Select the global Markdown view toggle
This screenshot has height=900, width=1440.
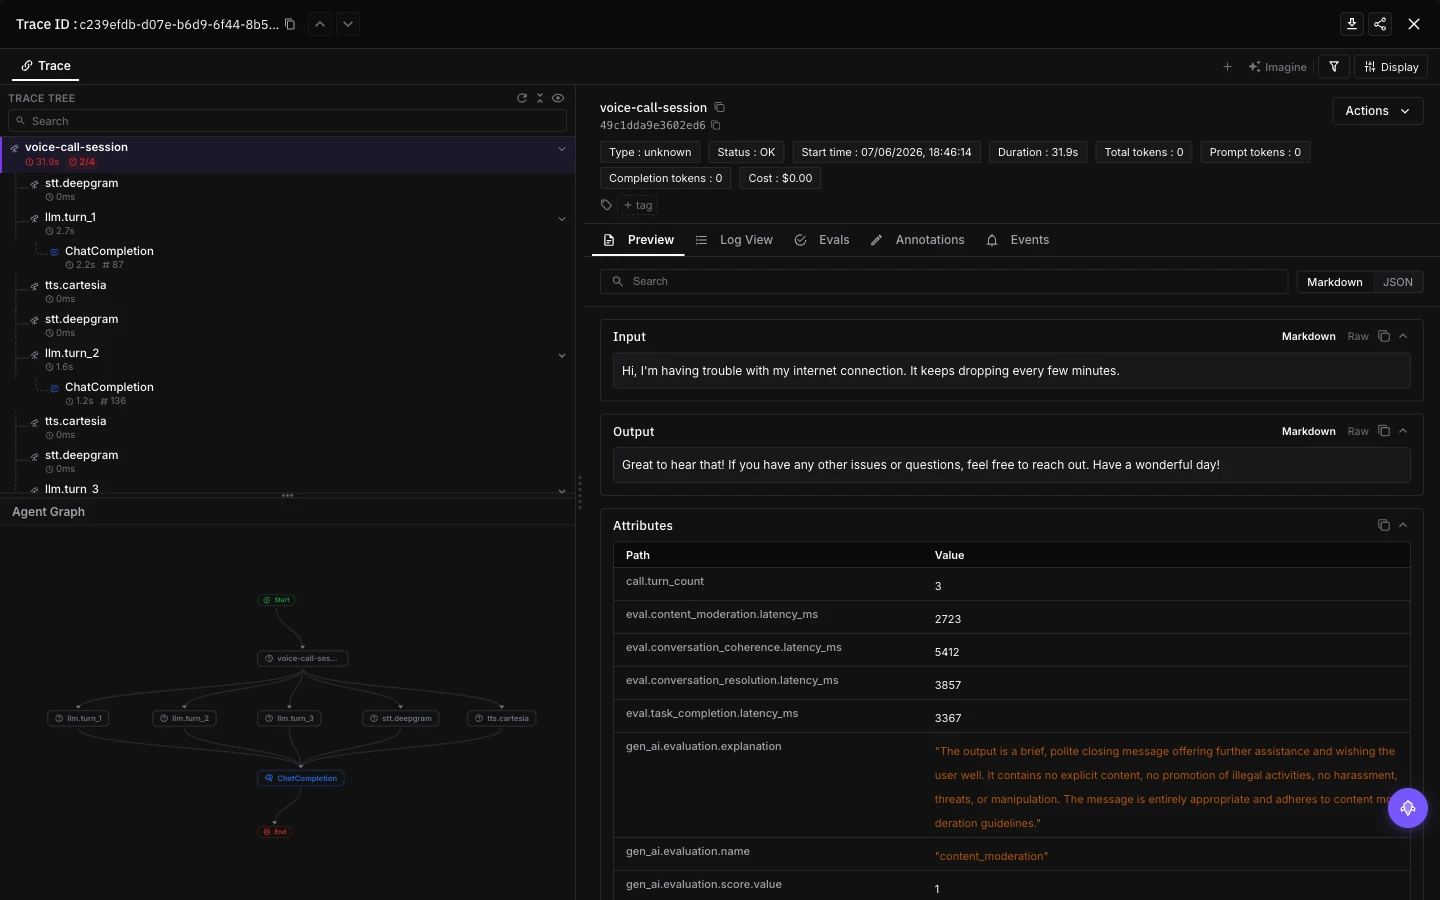[1334, 282]
